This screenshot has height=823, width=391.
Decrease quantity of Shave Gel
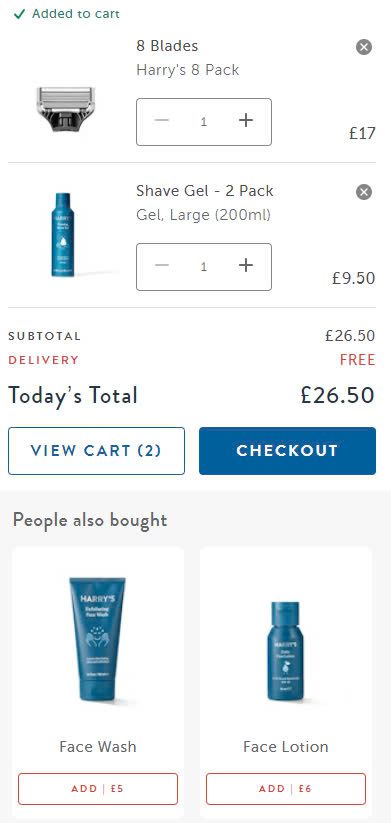pyautogui.click(x=162, y=266)
